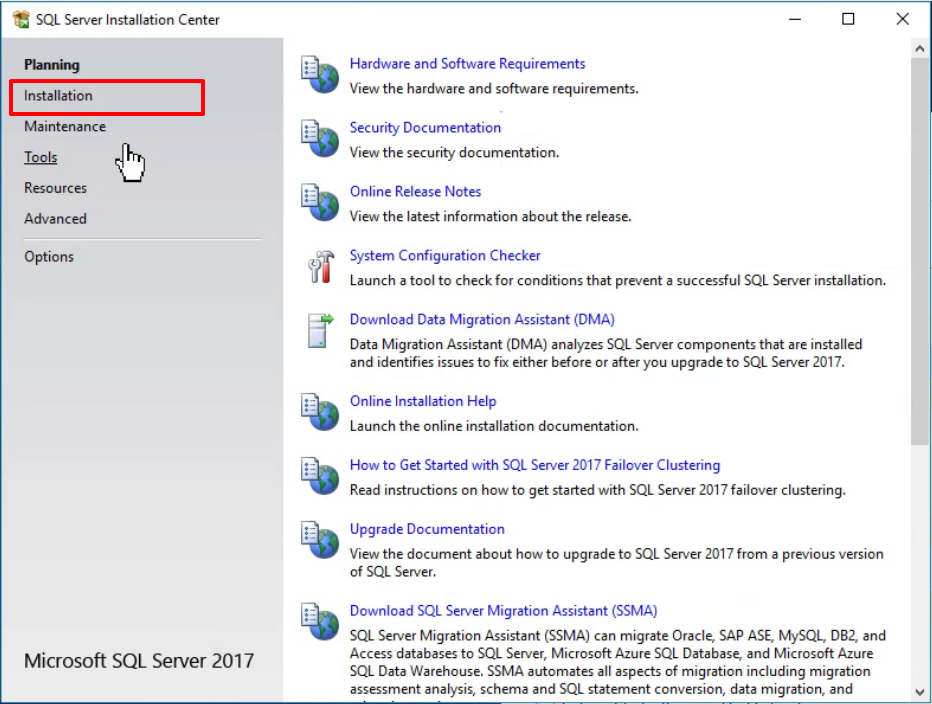Click the scrollbar up arrow
This screenshot has height=704, width=932.
pyautogui.click(x=920, y=49)
